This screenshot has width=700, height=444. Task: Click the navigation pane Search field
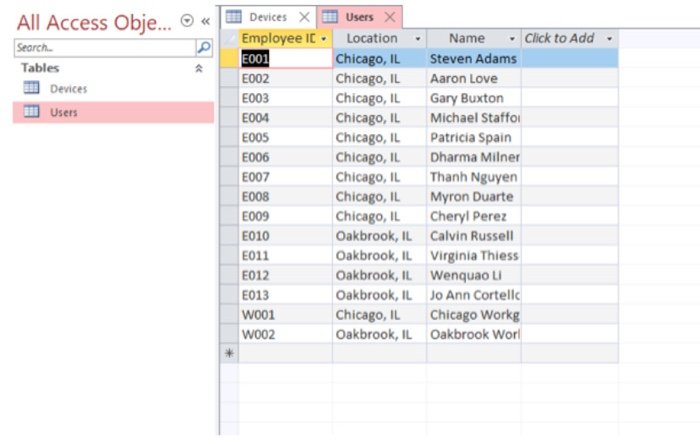click(x=105, y=47)
